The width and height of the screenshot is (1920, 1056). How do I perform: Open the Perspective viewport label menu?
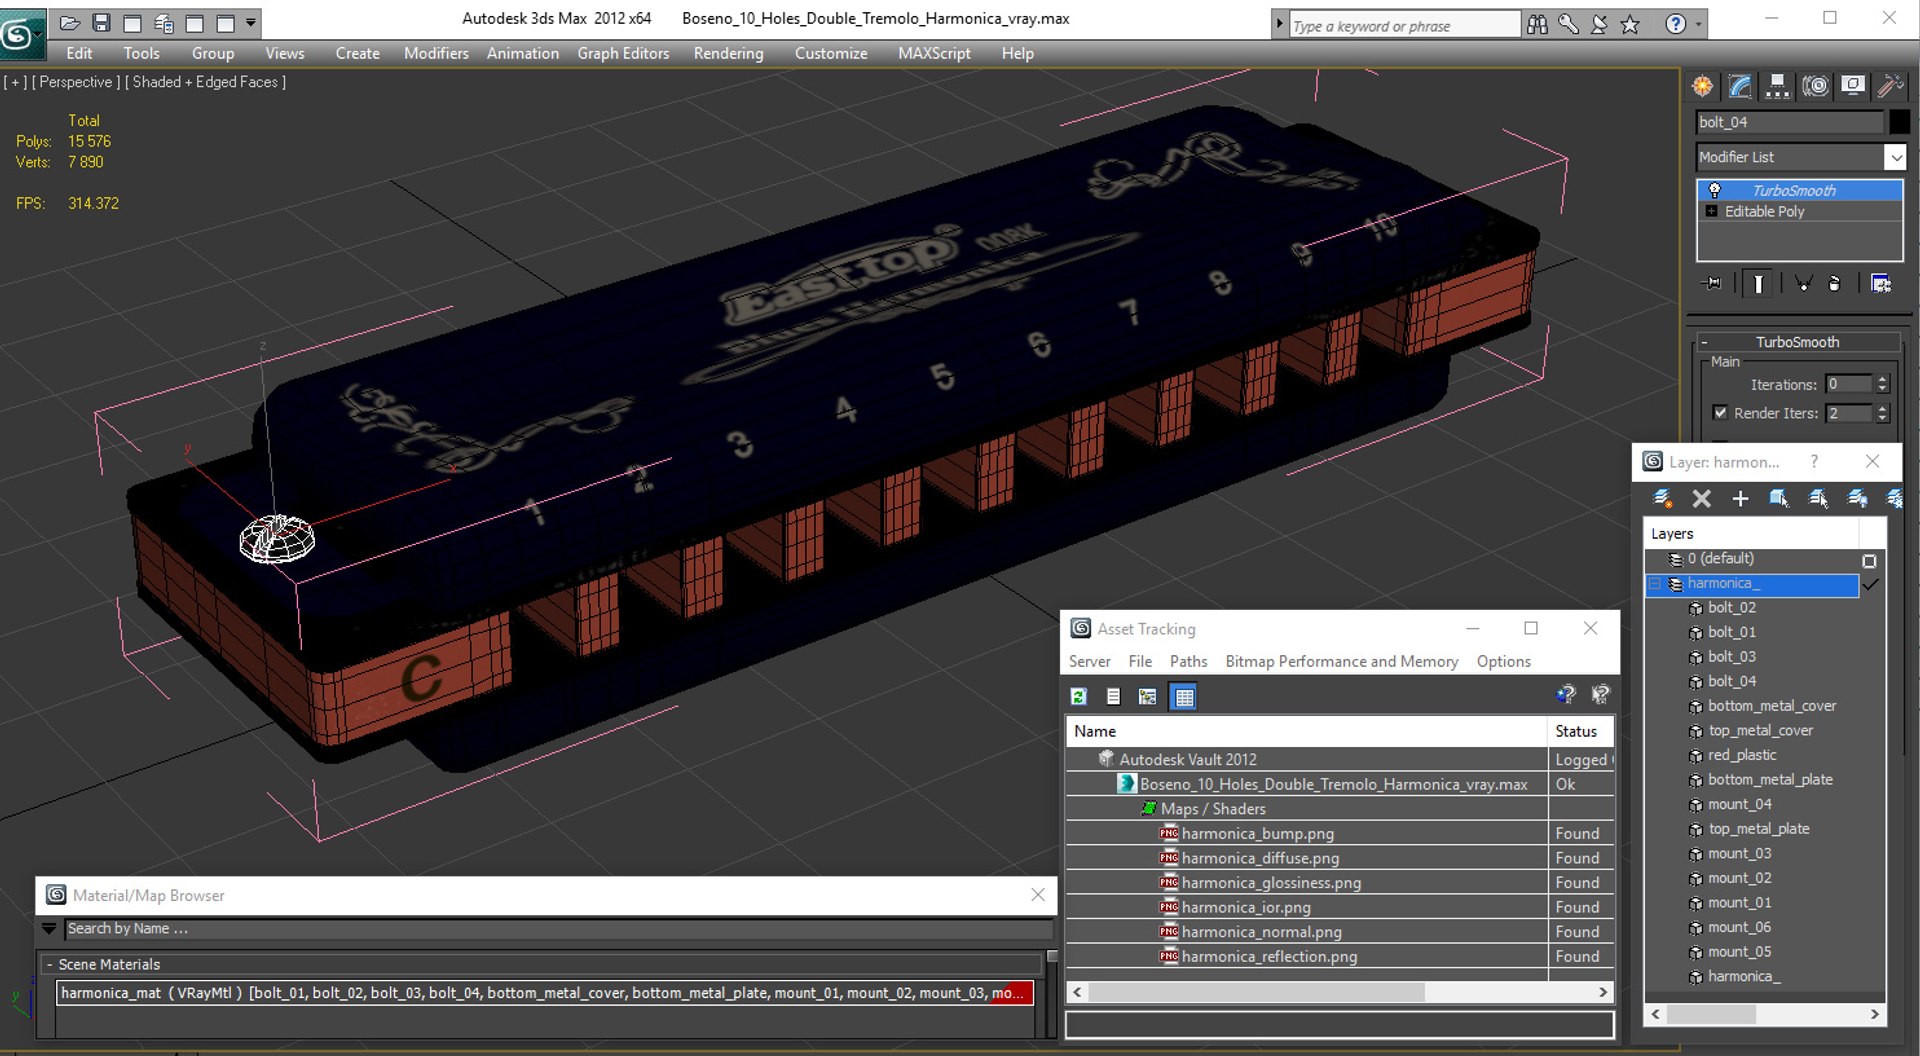coord(76,82)
